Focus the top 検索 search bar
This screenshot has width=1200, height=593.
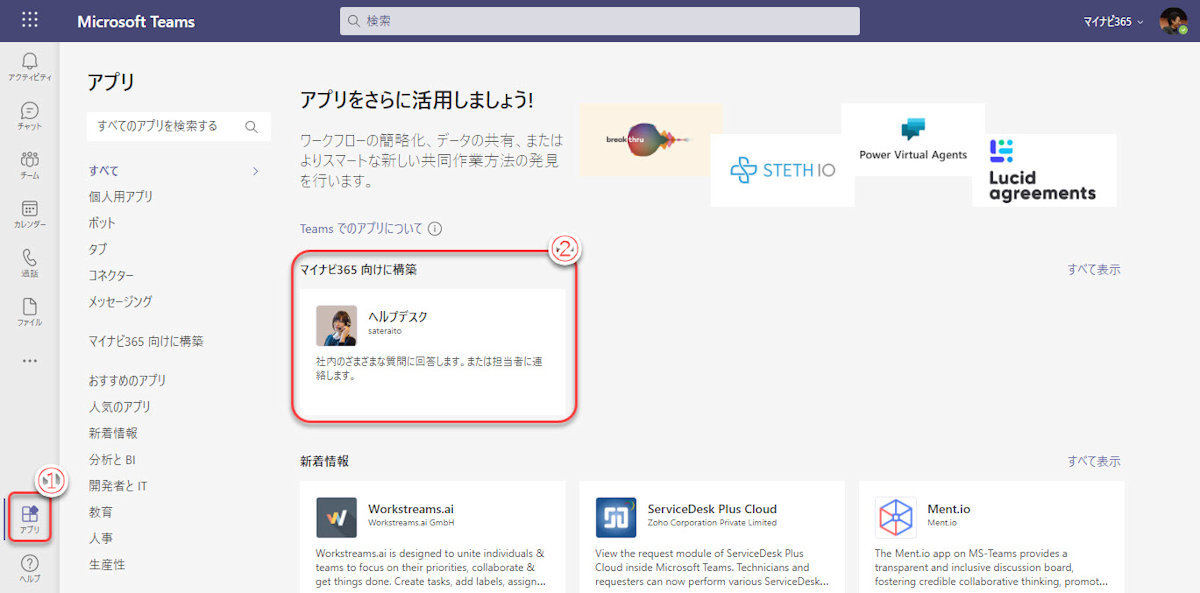tap(600, 21)
